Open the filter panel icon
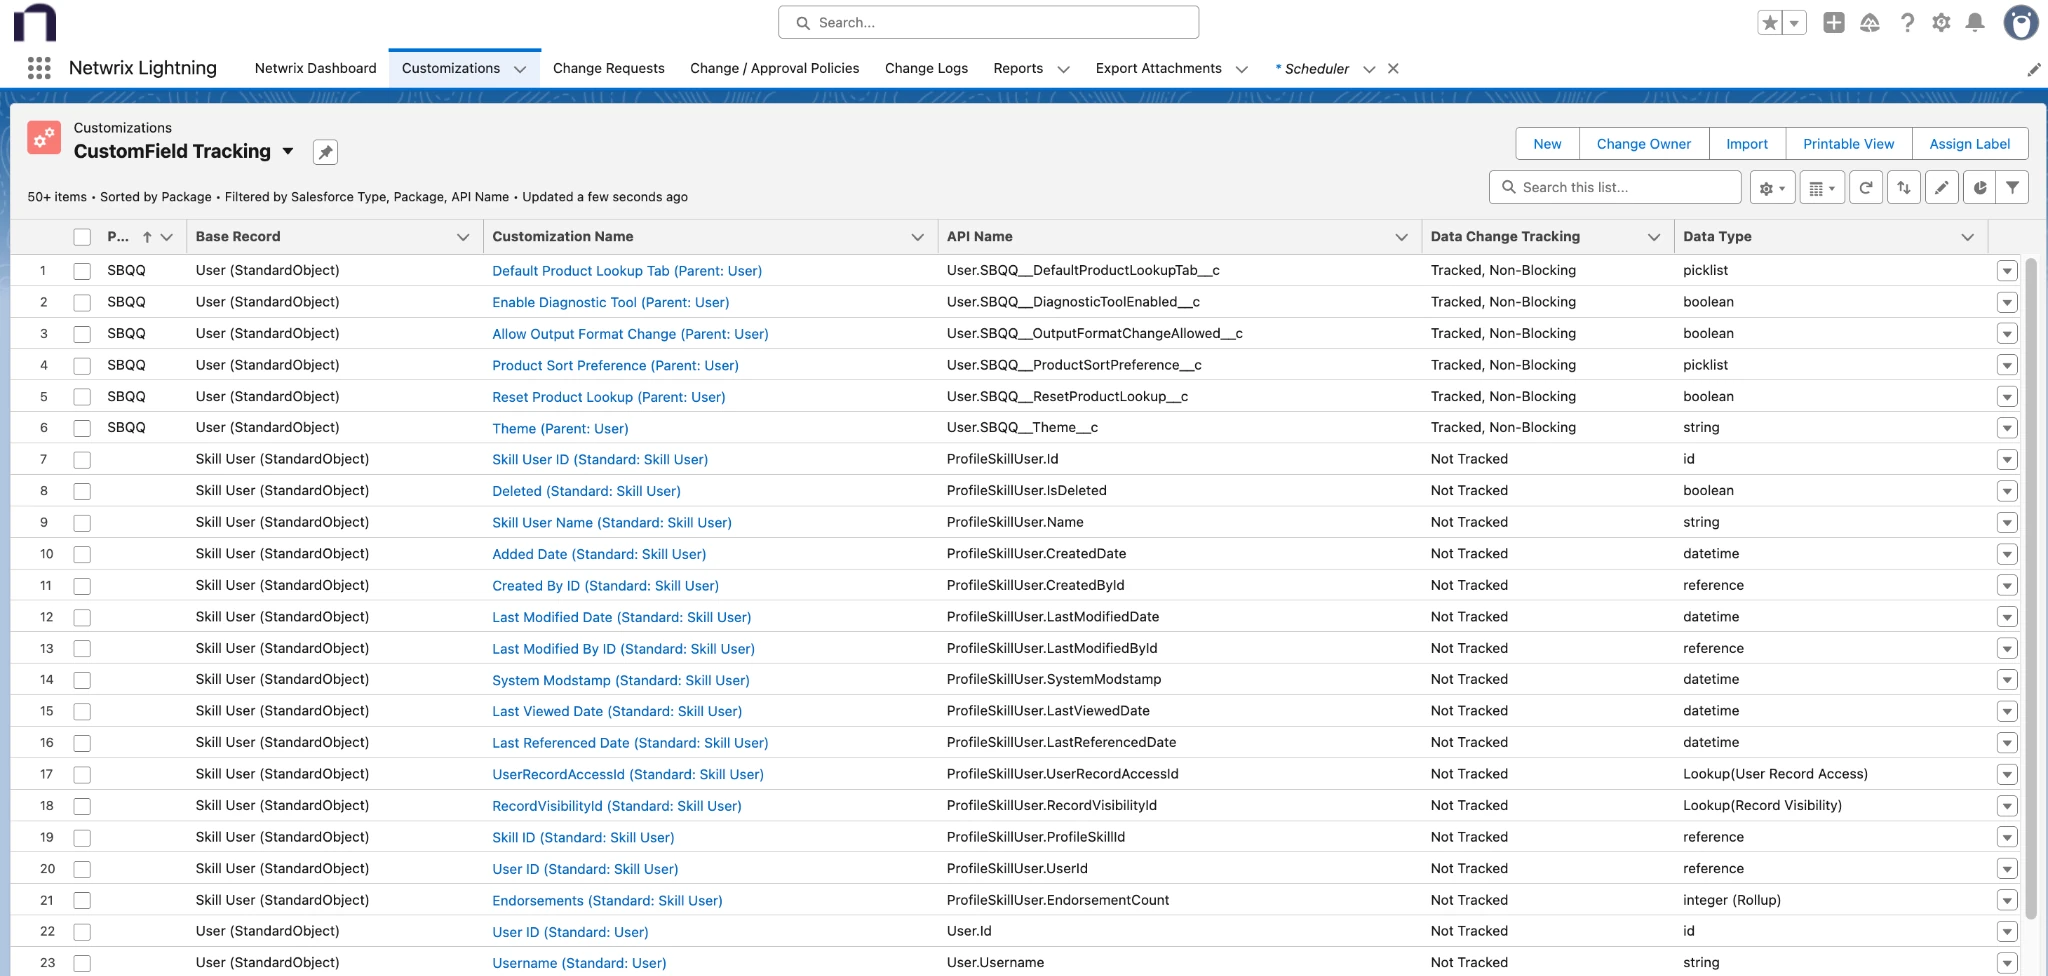The width and height of the screenshot is (2048, 976). (x=2013, y=186)
